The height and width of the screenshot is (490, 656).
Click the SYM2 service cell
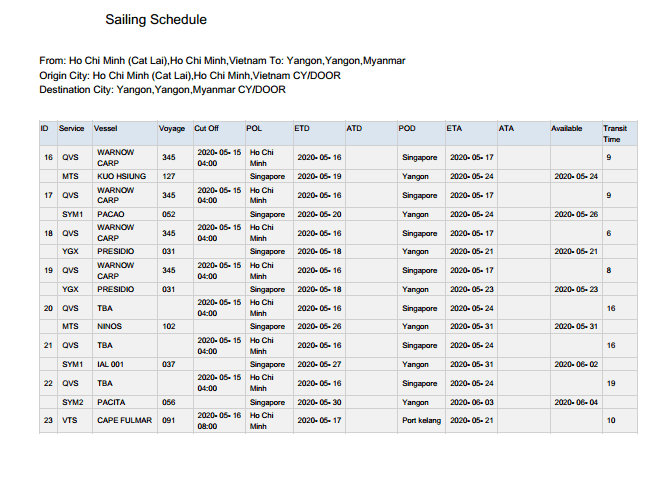tap(72, 401)
